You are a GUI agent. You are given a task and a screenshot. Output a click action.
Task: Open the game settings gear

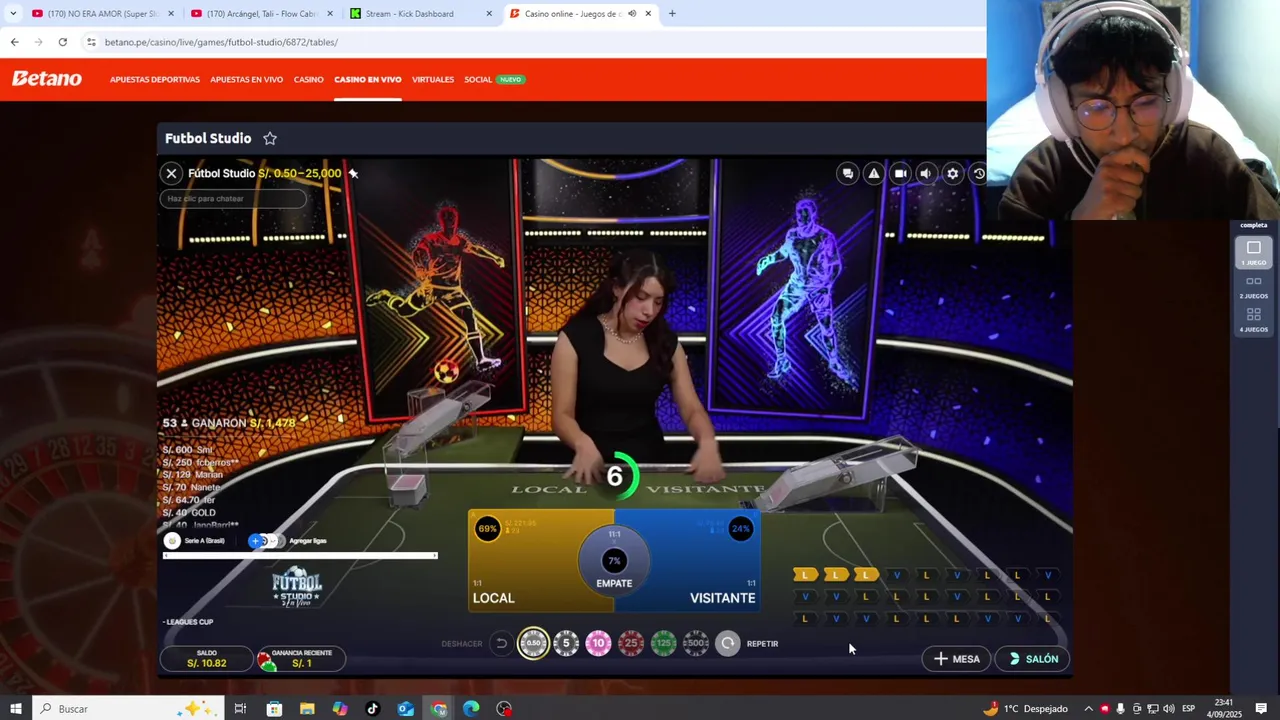click(x=953, y=173)
